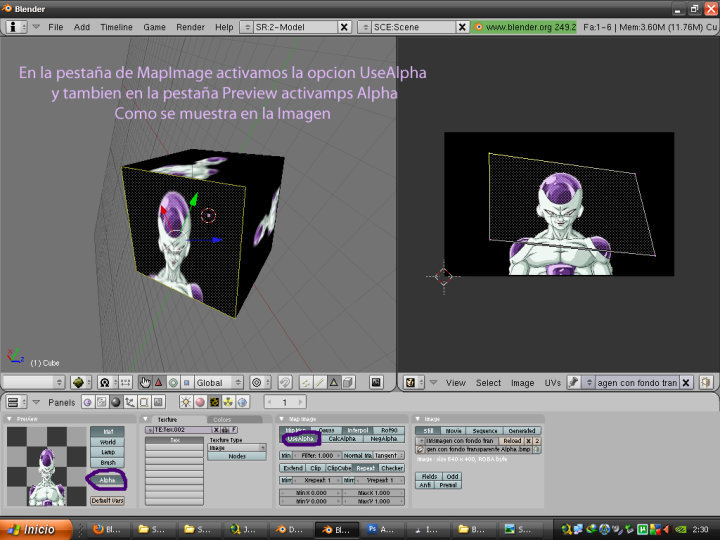Open the Add menu

click(x=82, y=27)
